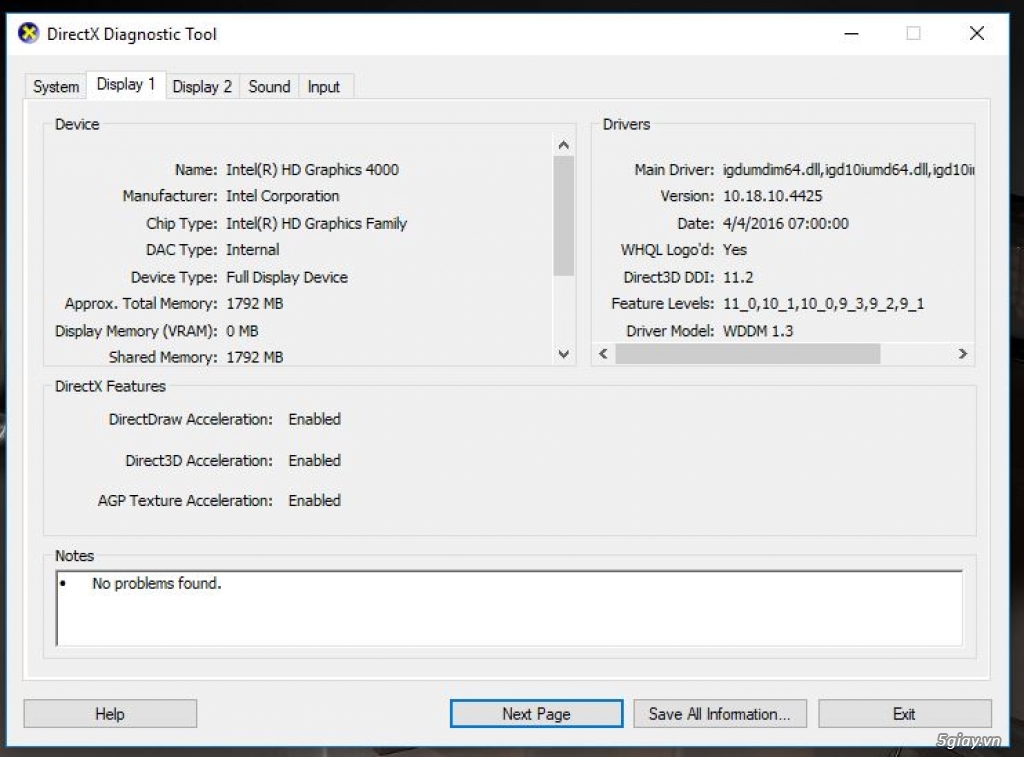Click the AGP Texture Acceleration Enabled status

coord(315,500)
